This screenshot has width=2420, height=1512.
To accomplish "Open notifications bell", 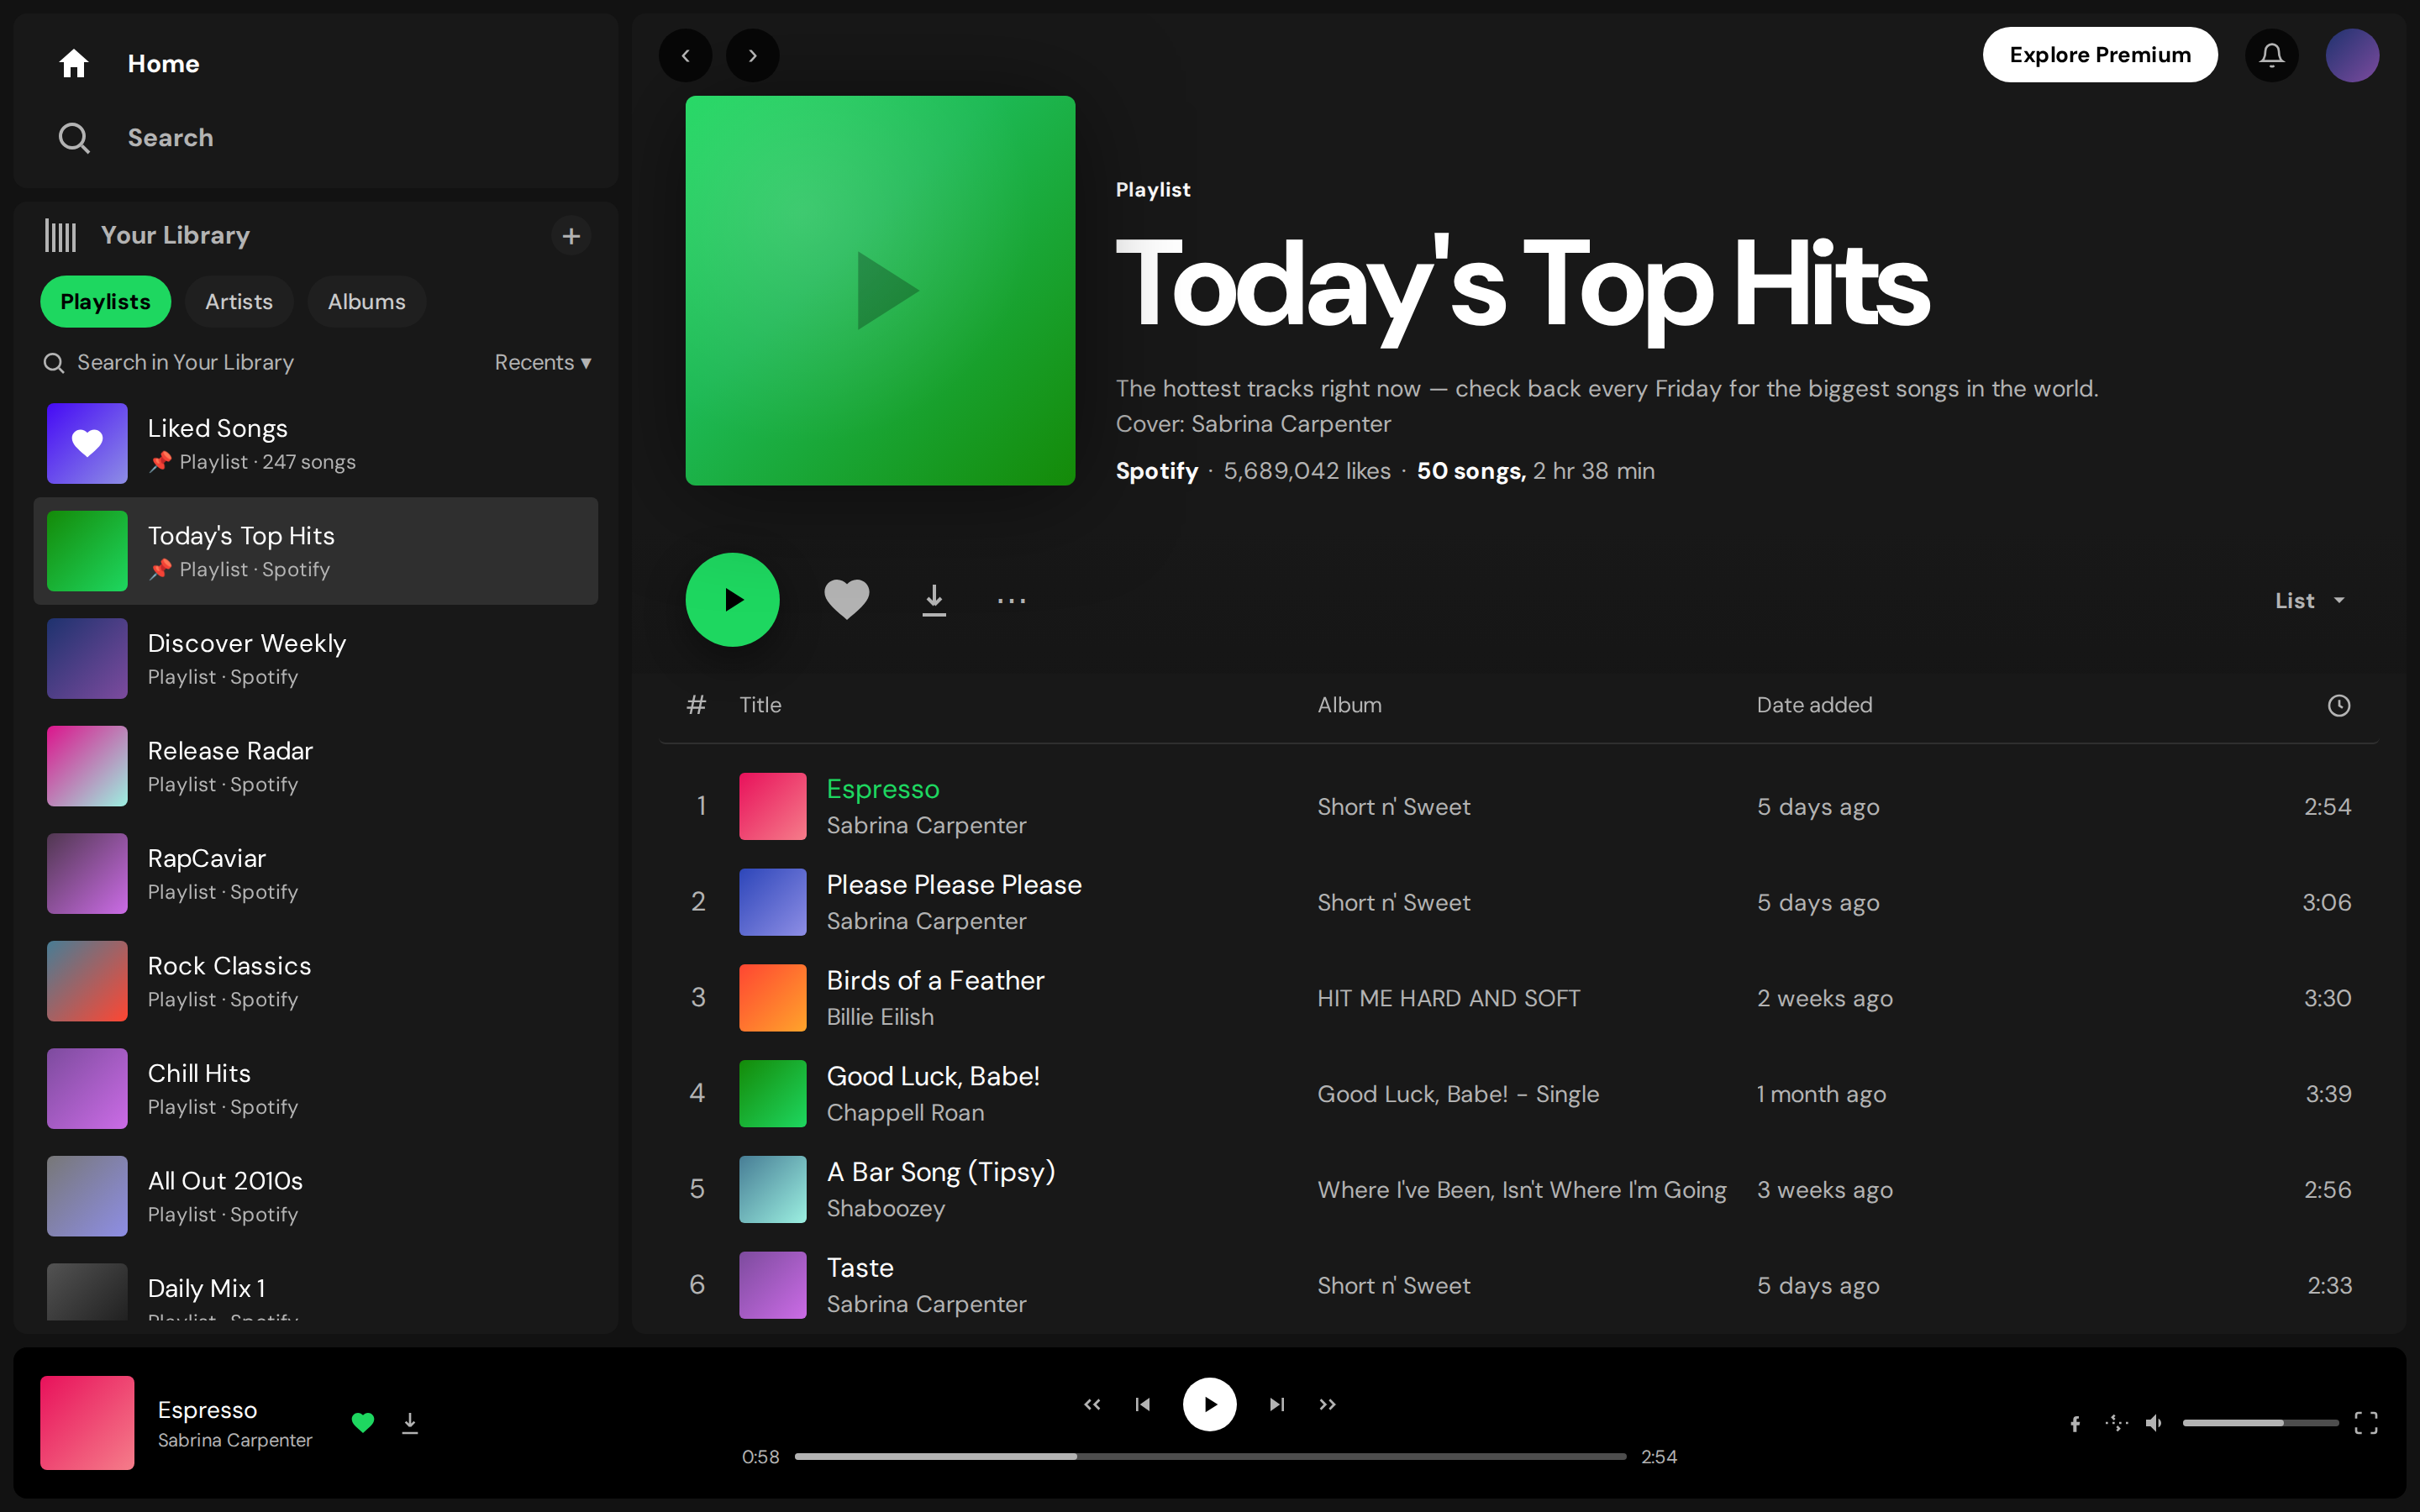I will pyautogui.click(x=2272, y=55).
